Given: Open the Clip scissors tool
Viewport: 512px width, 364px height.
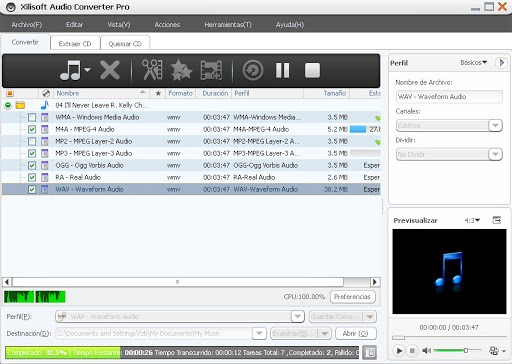Looking at the screenshot, I should (152, 70).
